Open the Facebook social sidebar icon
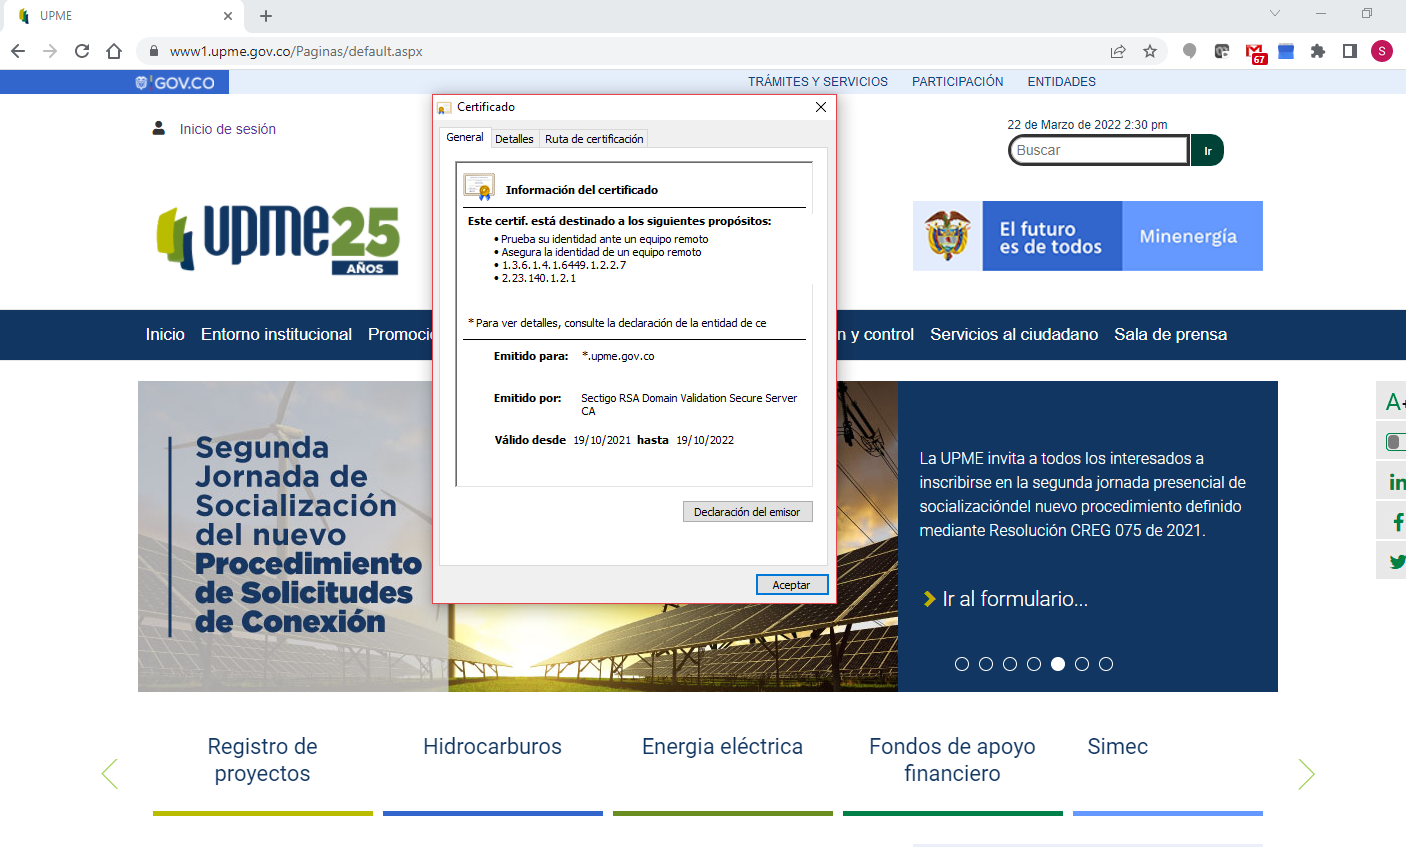The image size is (1406, 847). point(1396,521)
